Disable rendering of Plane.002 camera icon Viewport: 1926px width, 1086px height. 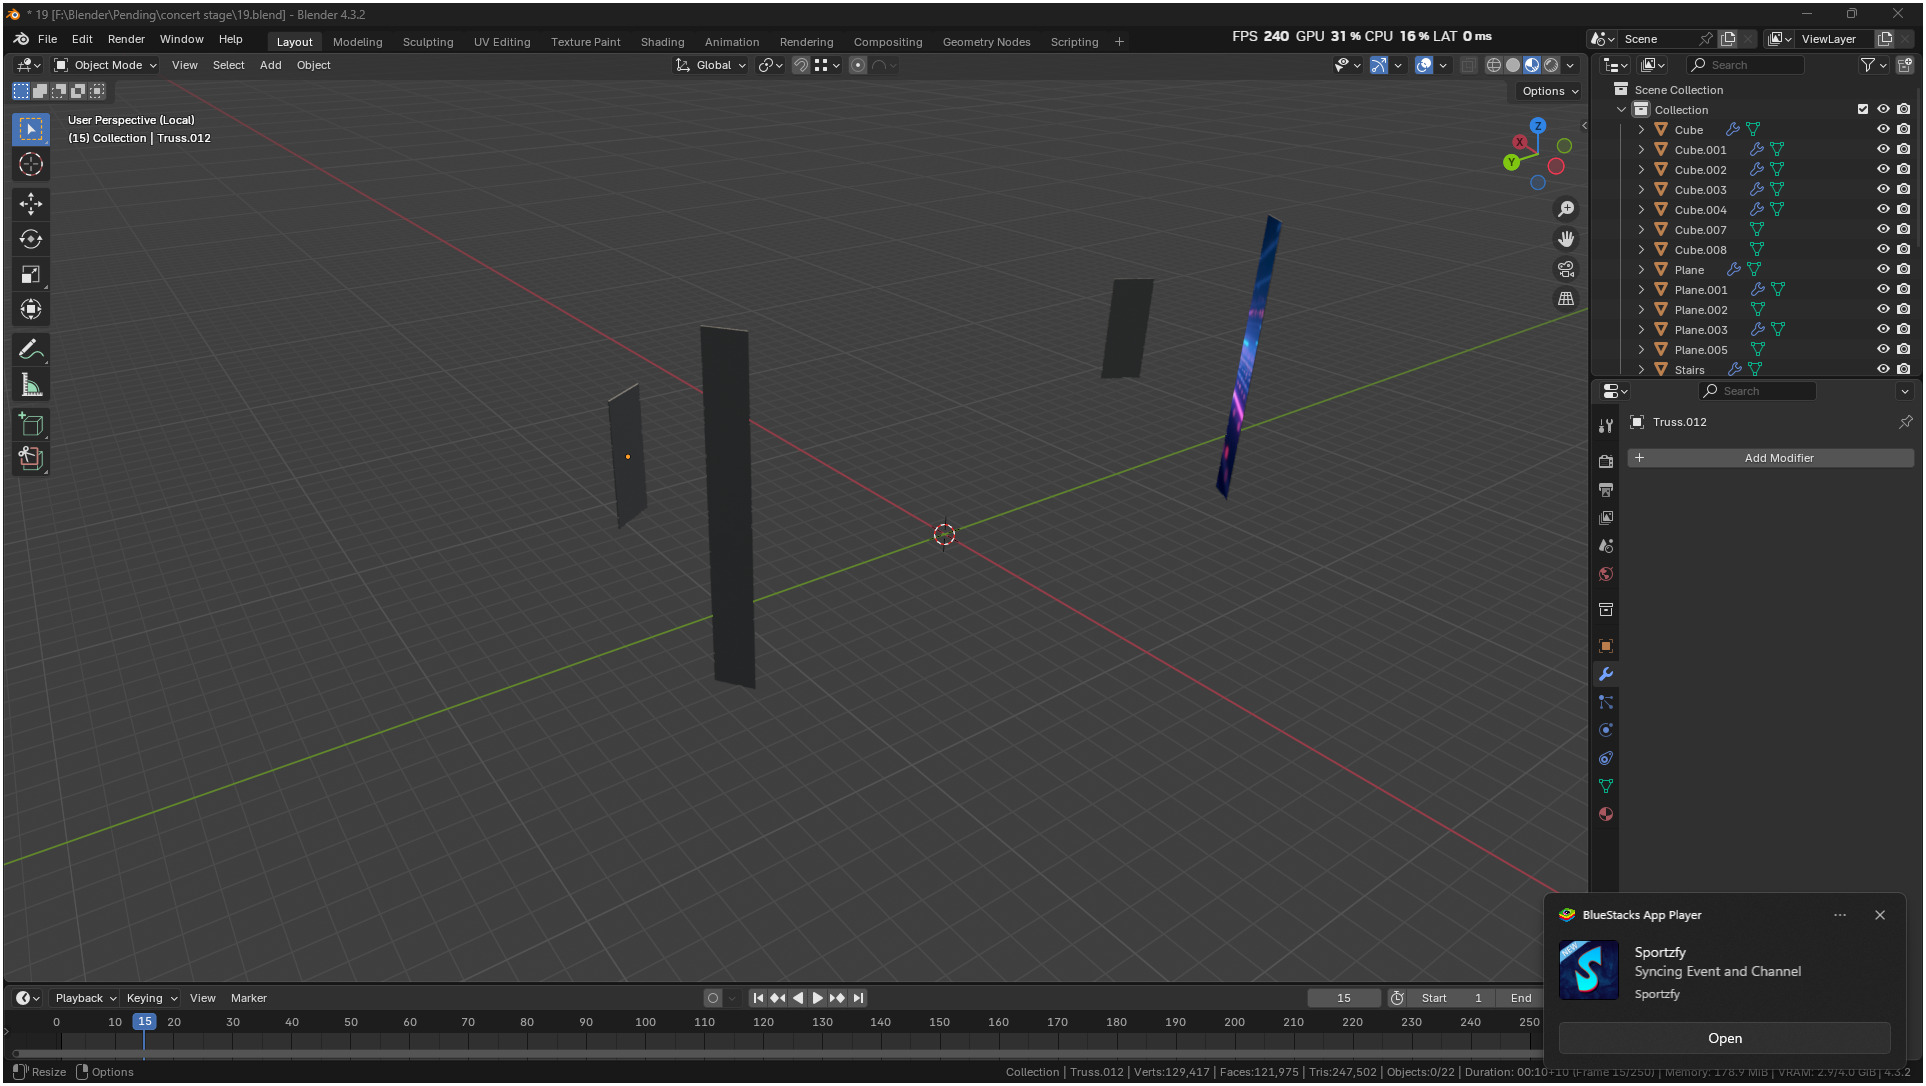(x=1904, y=309)
